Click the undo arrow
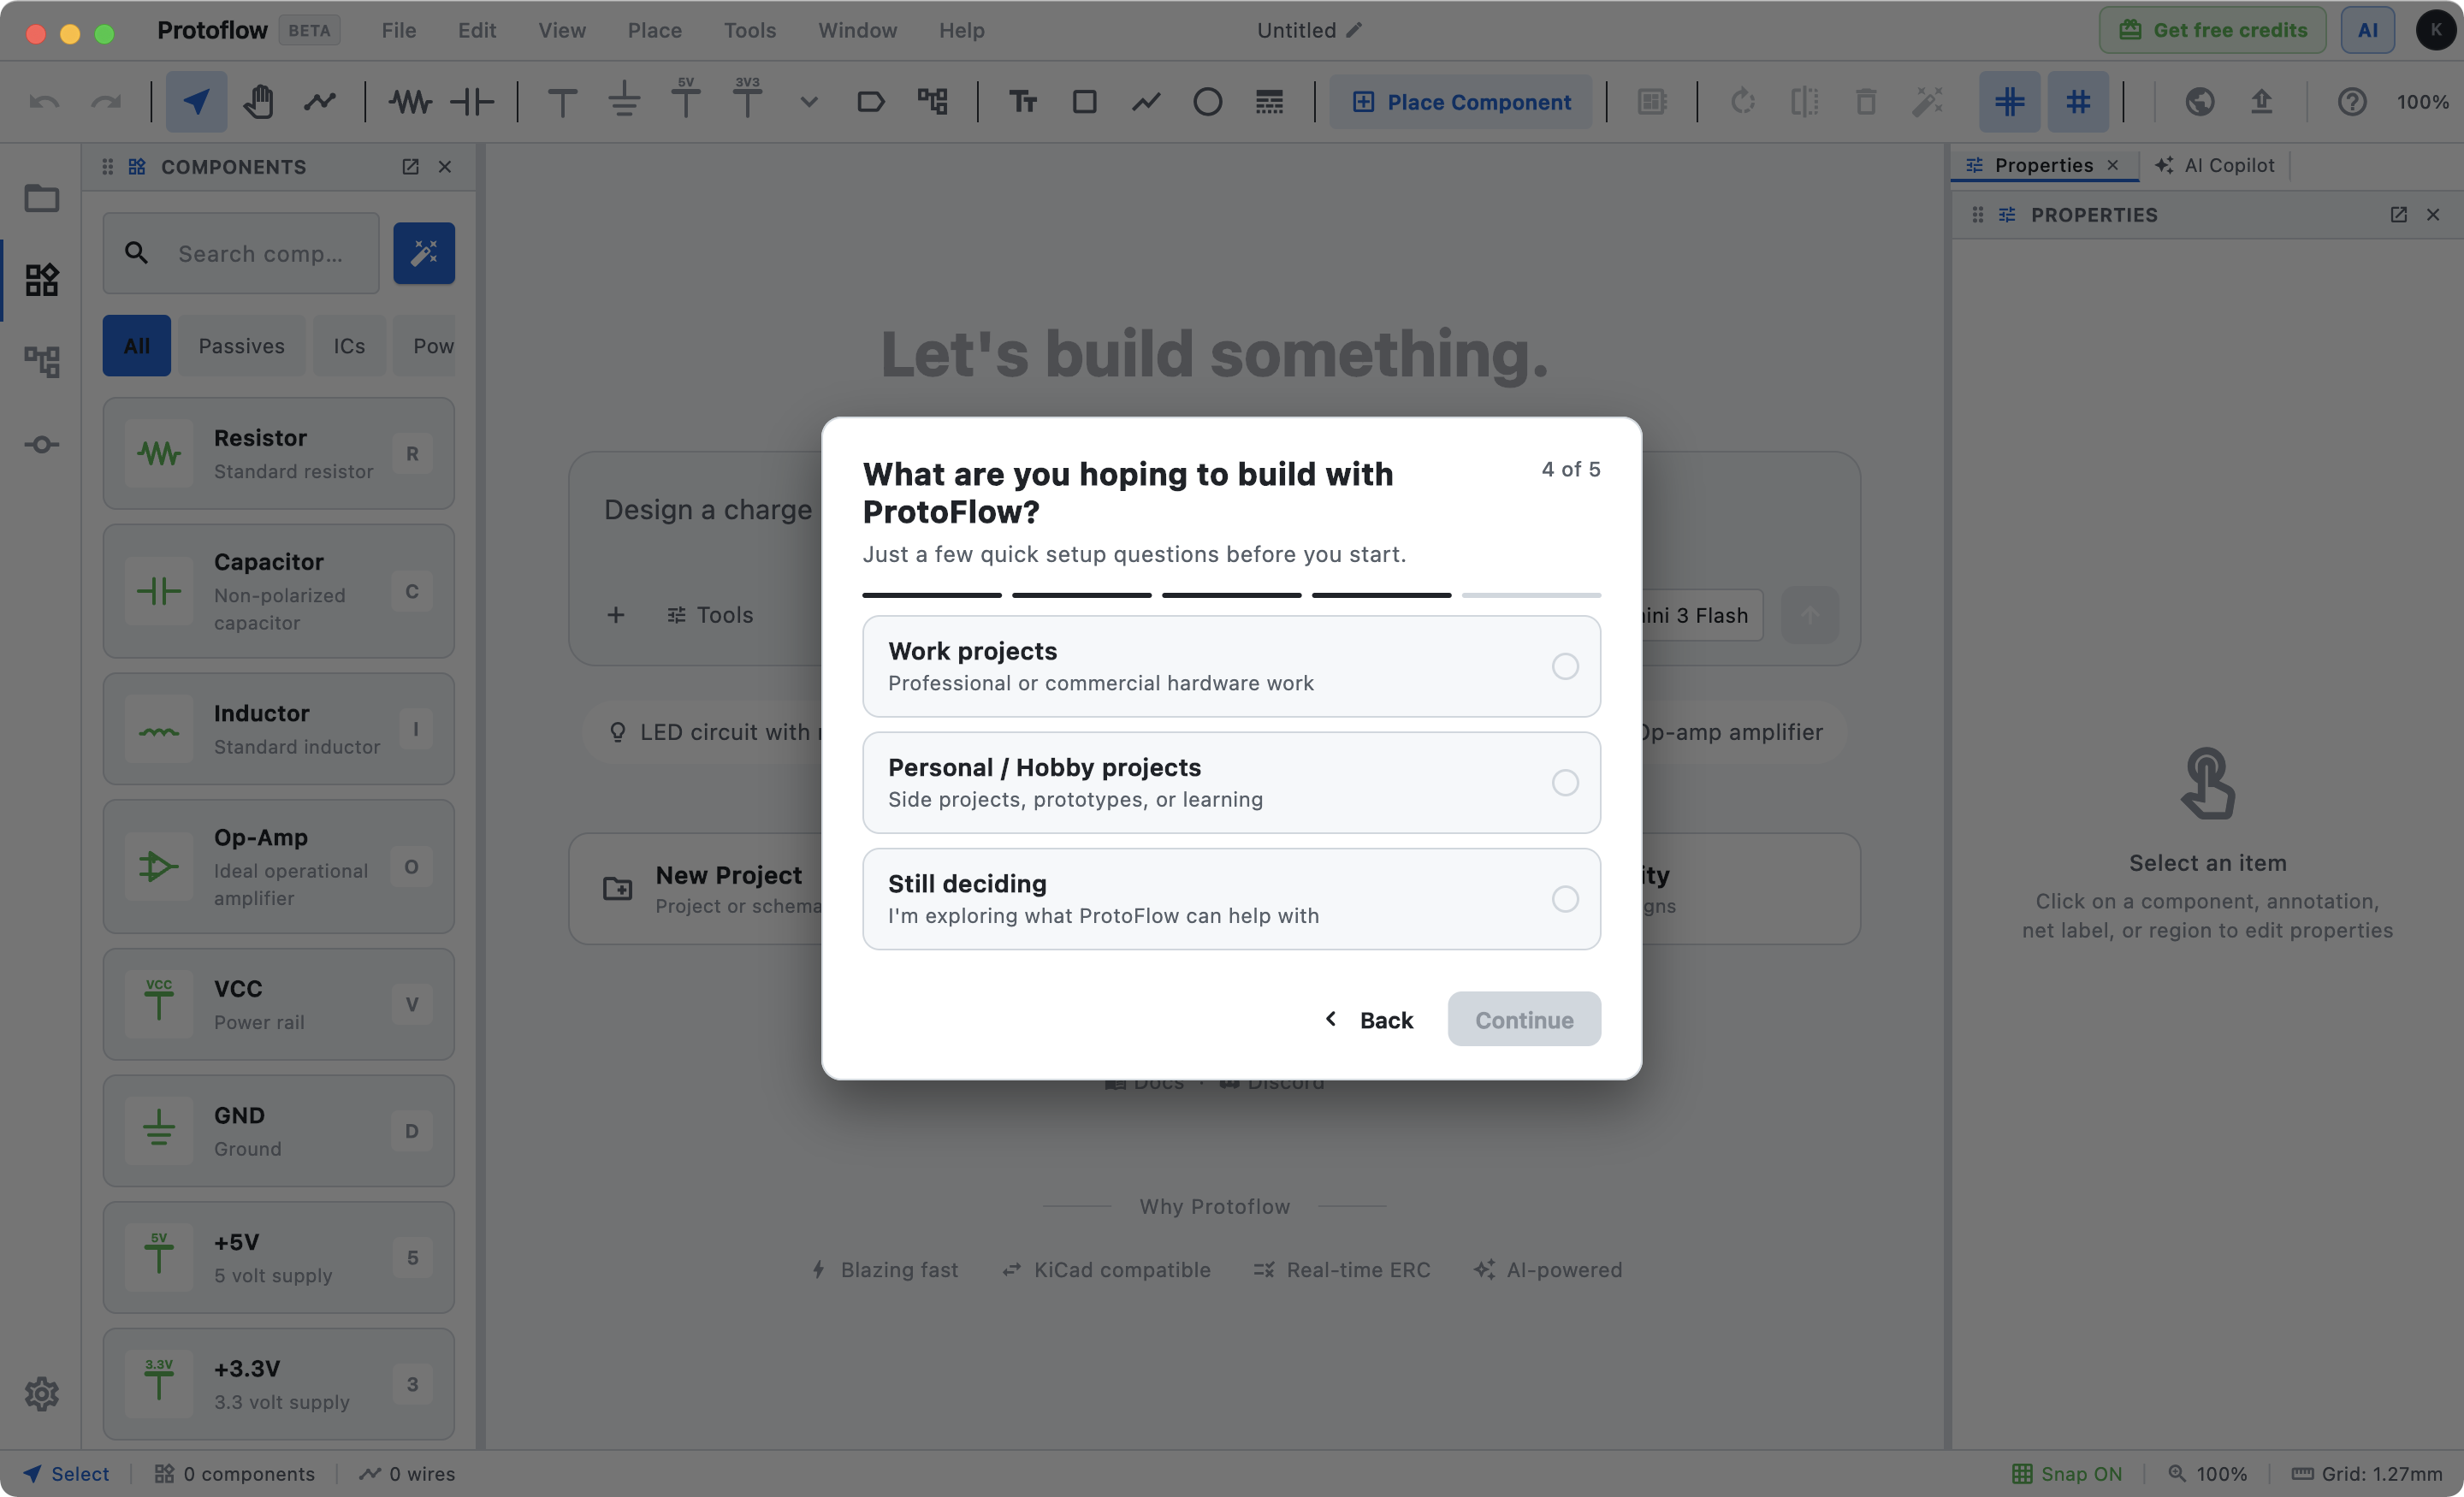The image size is (2464, 1497). (44, 101)
